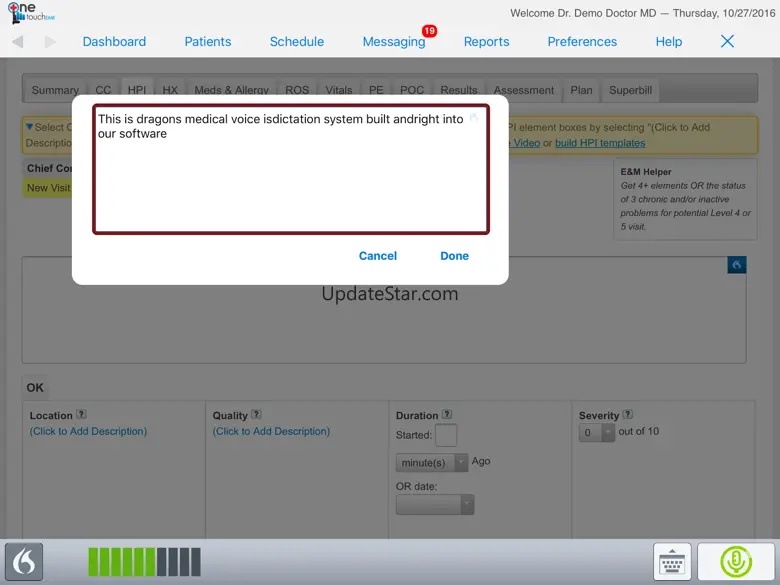
Task: Open the Schedule menu
Action: click(297, 42)
